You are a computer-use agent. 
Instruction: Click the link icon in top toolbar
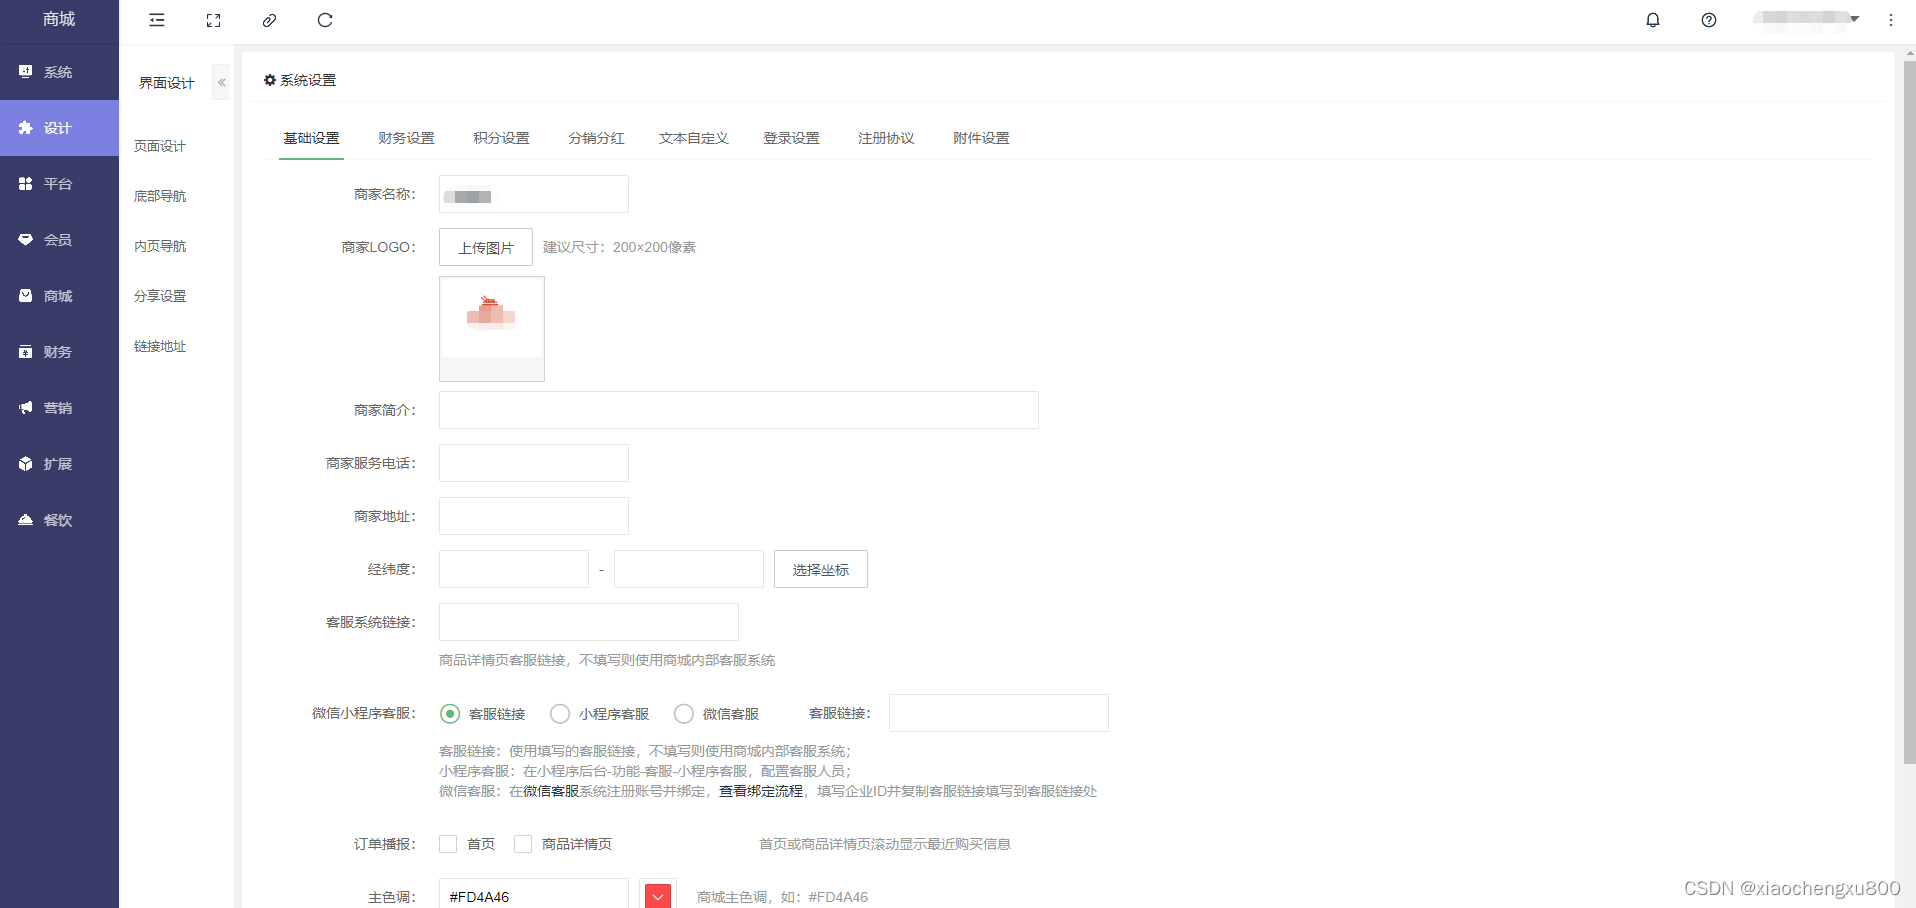tap(269, 20)
